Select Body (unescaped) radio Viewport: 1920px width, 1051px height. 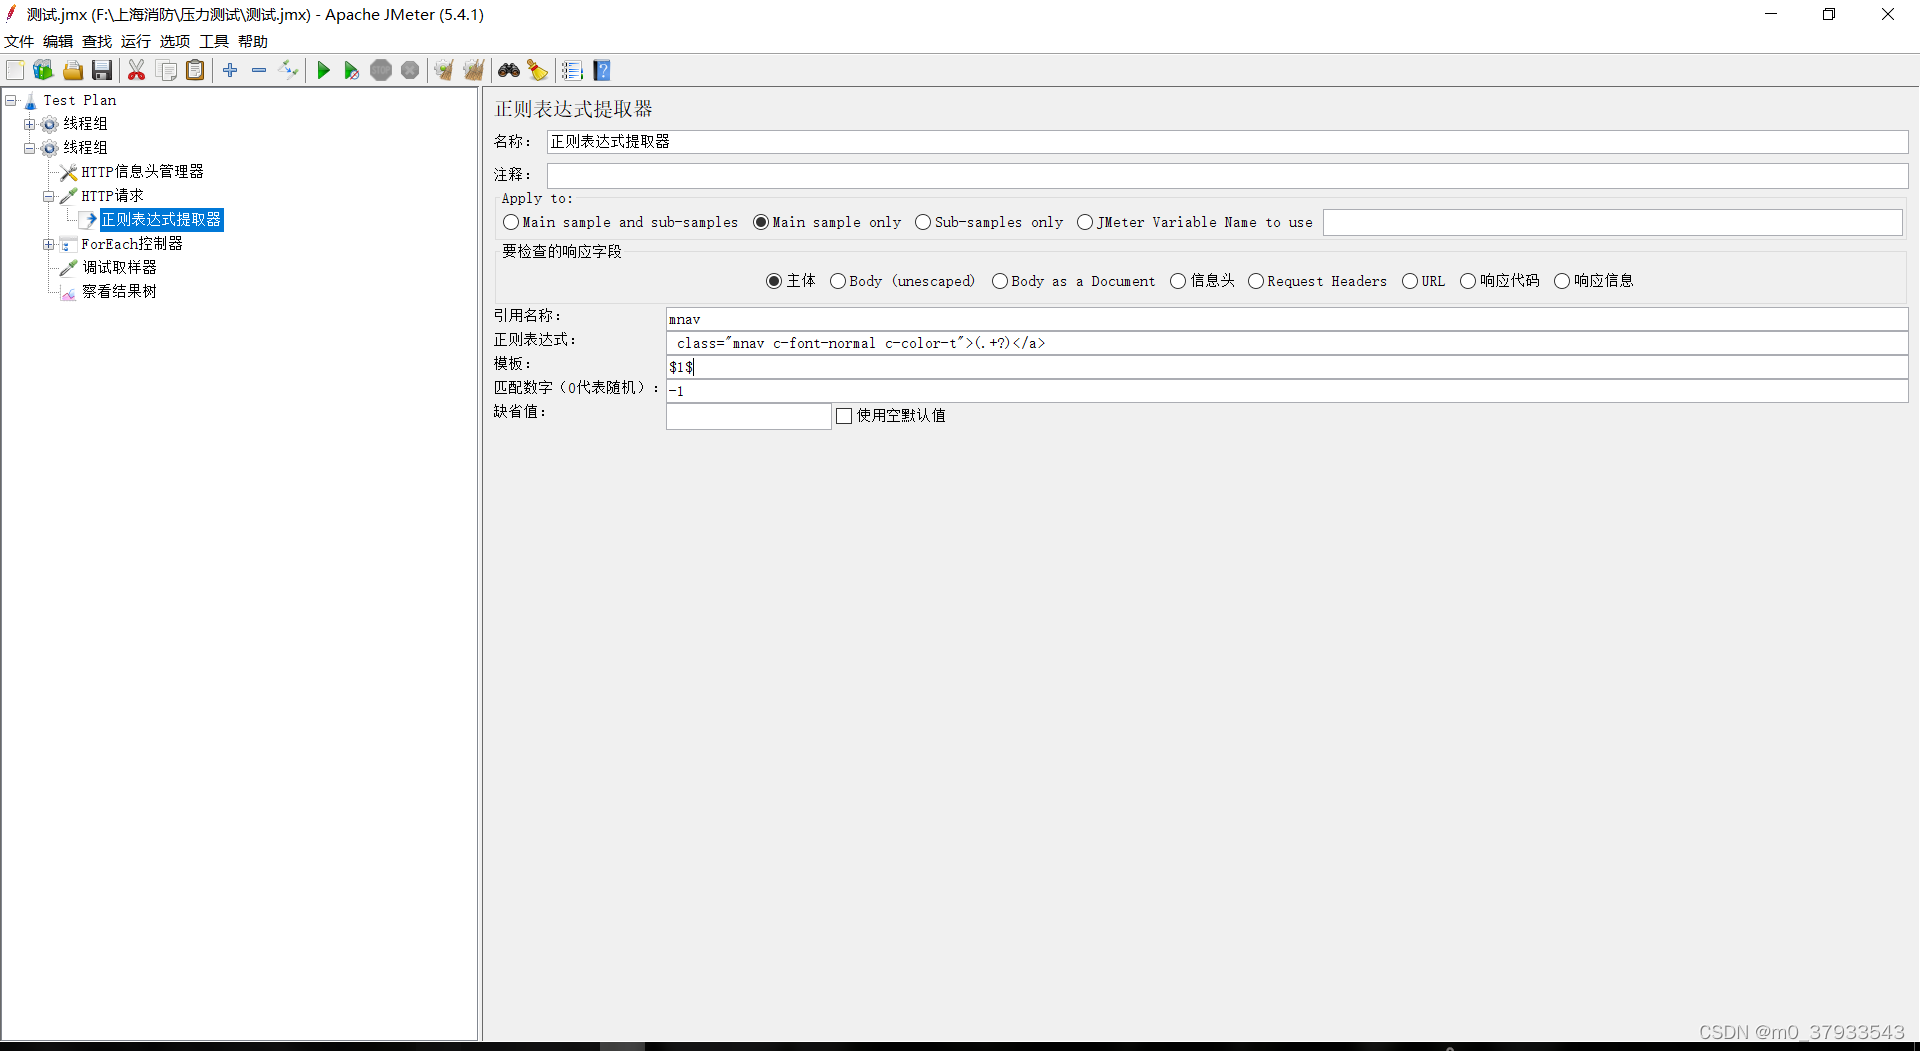coord(838,281)
